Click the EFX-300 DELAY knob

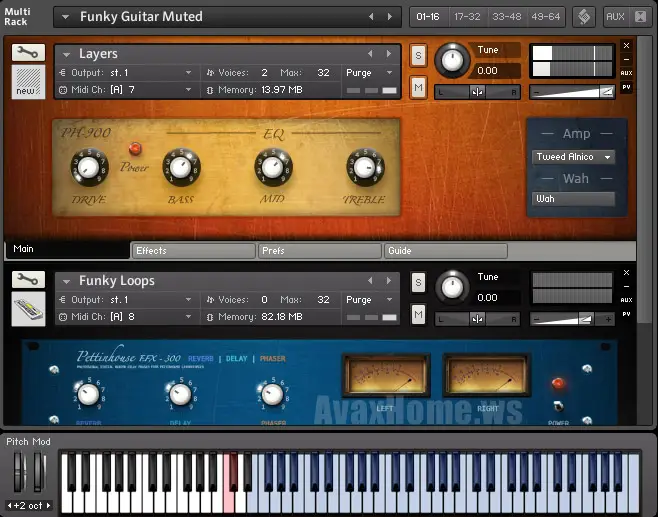(180, 394)
